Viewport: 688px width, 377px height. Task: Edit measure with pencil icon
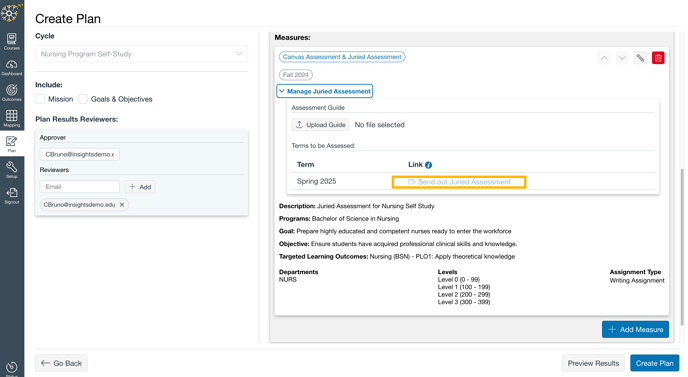point(640,58)
